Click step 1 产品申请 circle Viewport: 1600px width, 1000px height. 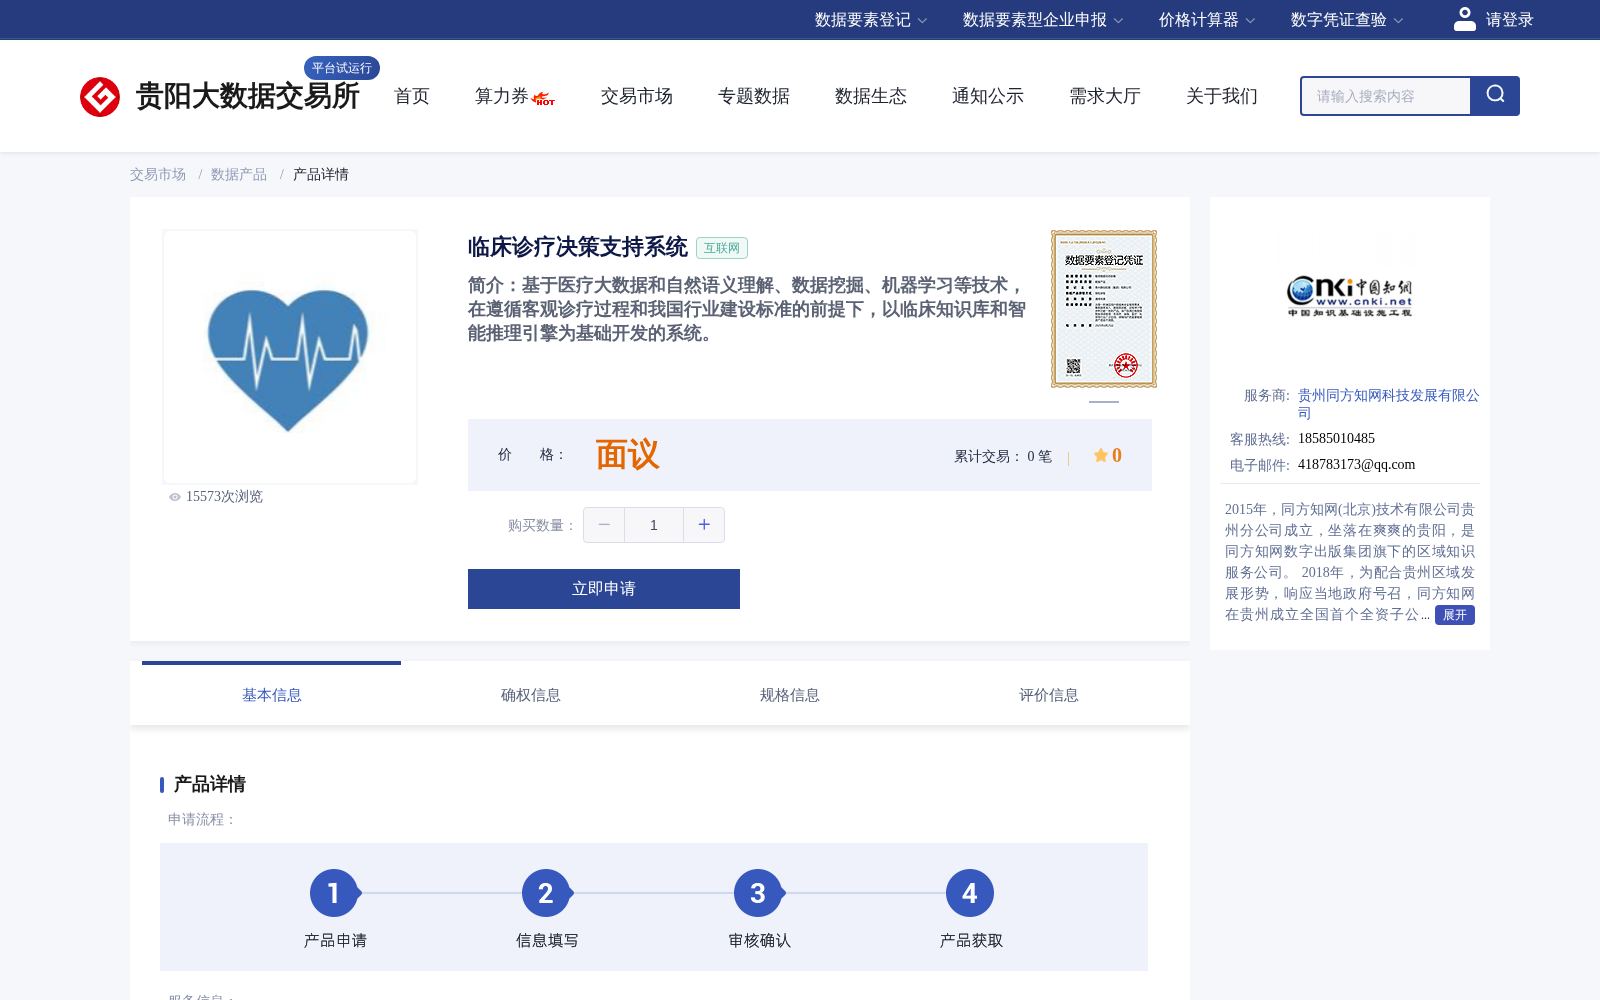click(x=334, y=893)
